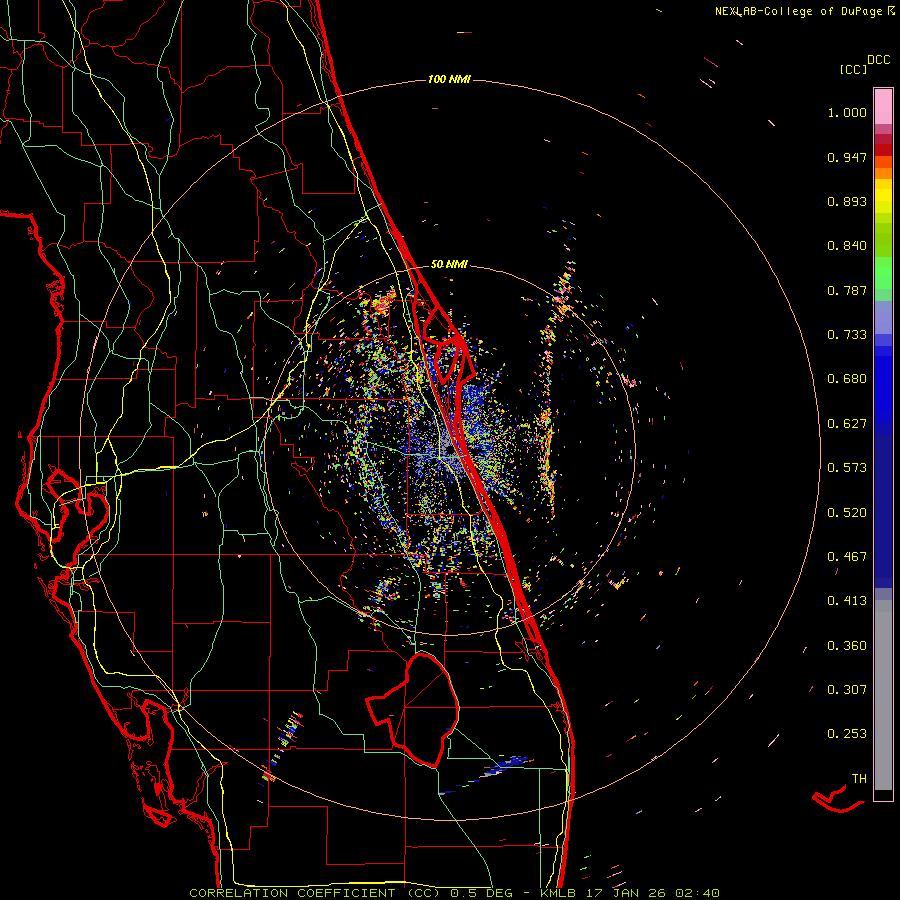Click the gray band near 0.307 on scale
Screen dimensions: 900x900
tap(883, 690)
